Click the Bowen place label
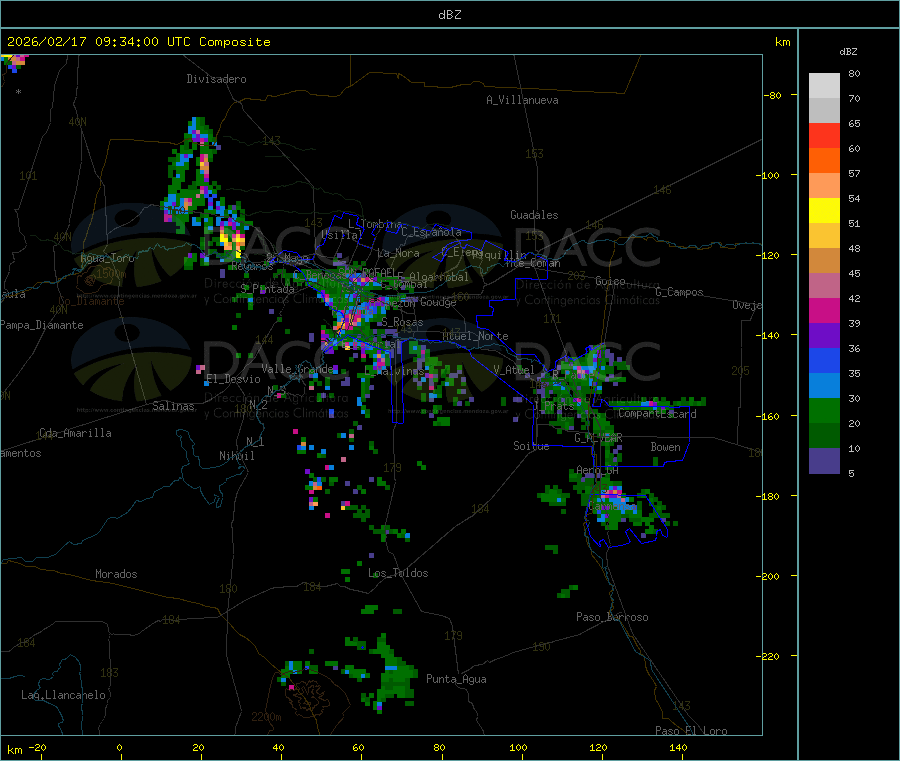Screen dimensions: 900x761 click(x=665, y=447)
